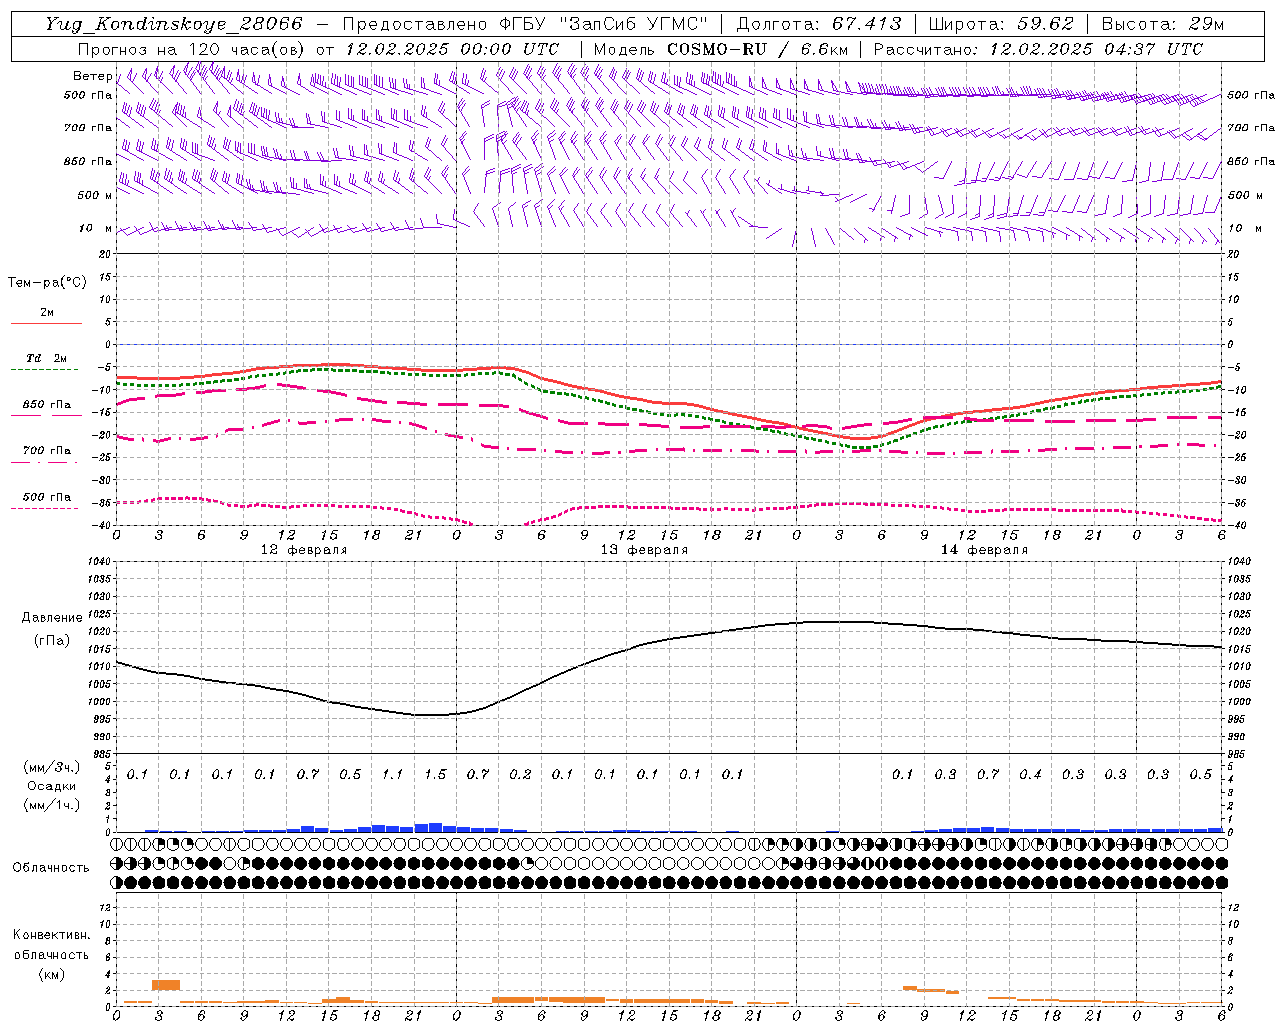Viewport: 1280px width, 1024px height.
Task: Click the 13 февраля date label
Action: [644, 550]
